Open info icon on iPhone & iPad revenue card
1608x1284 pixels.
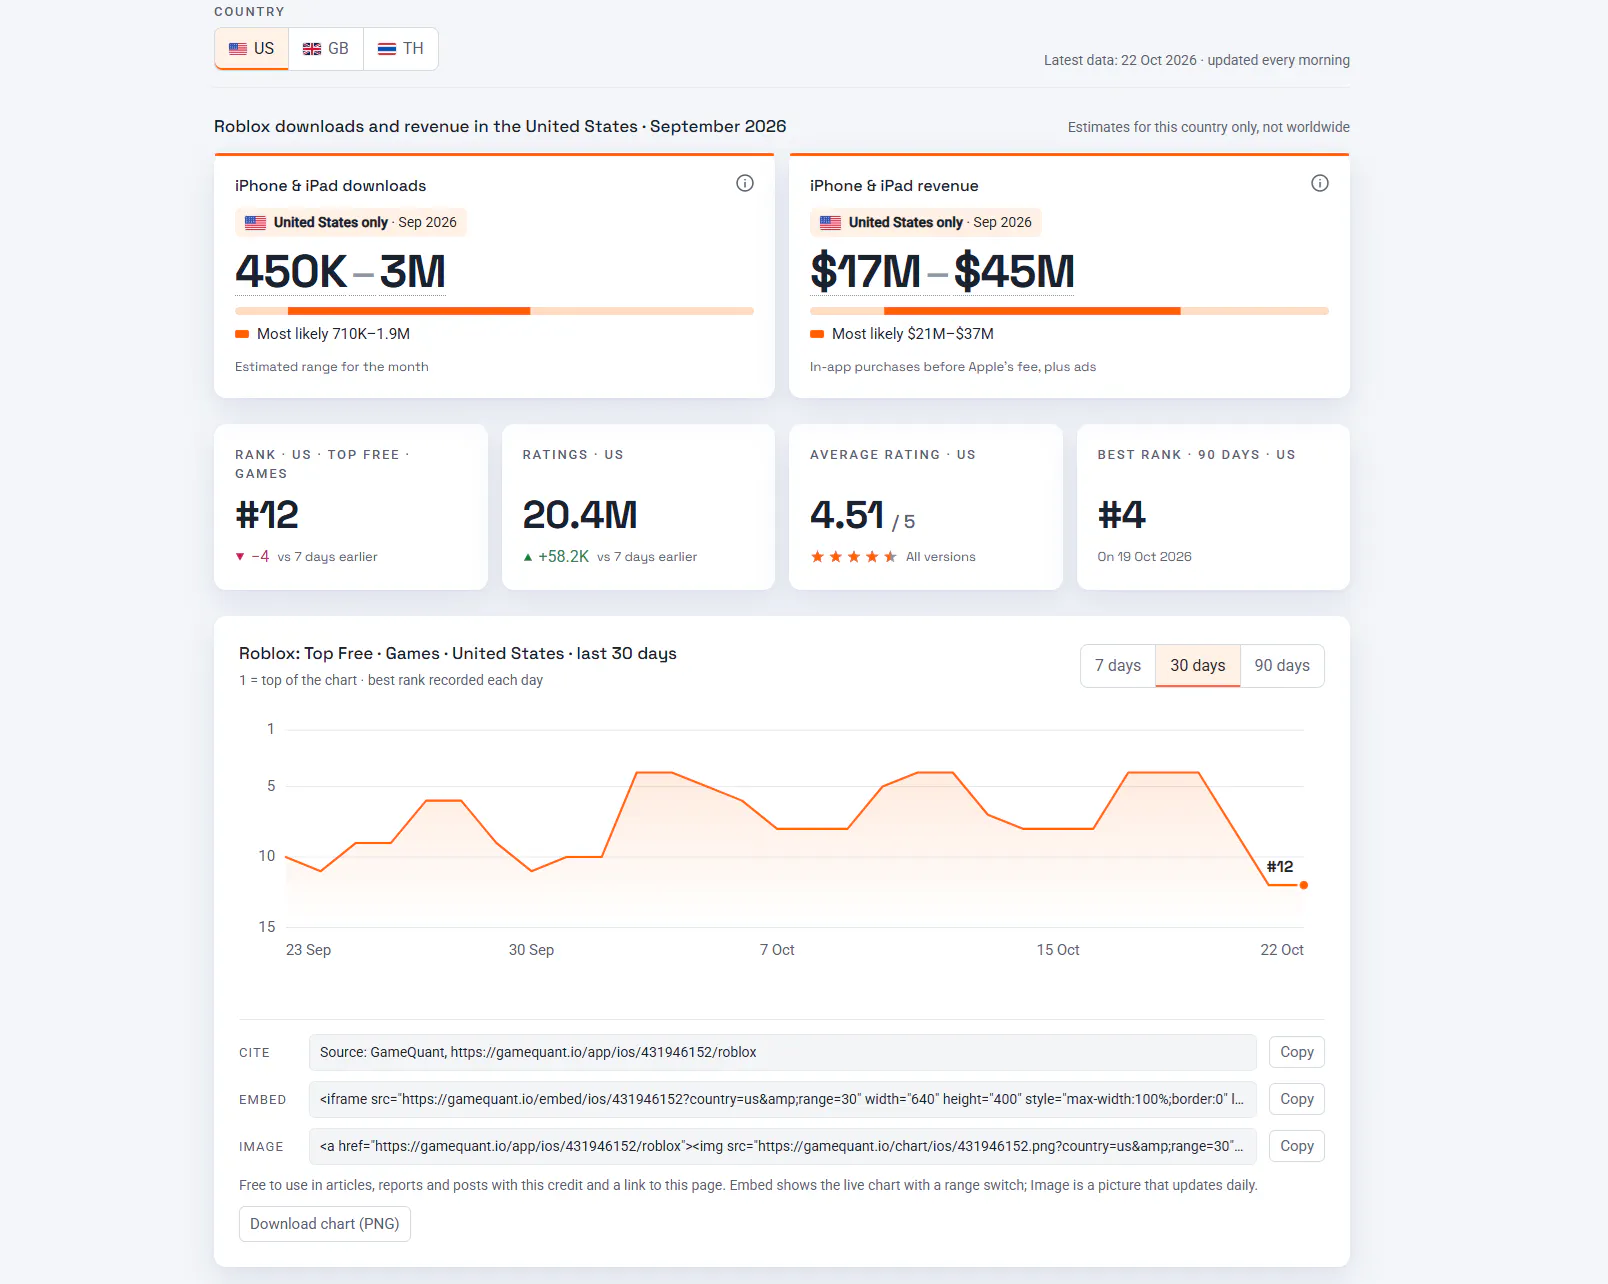point(1320,183)
